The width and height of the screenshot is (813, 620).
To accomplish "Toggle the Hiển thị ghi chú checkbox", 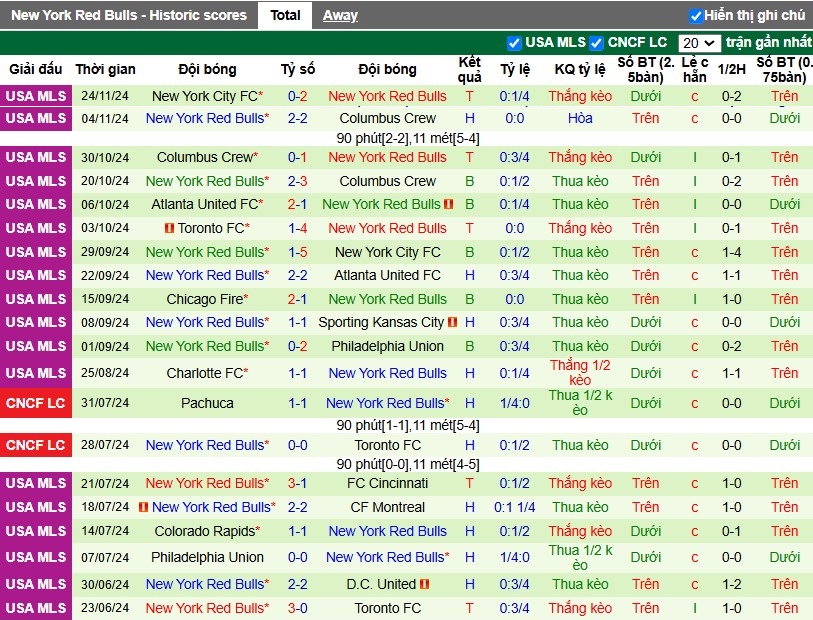I will click(x=695, y=16).
